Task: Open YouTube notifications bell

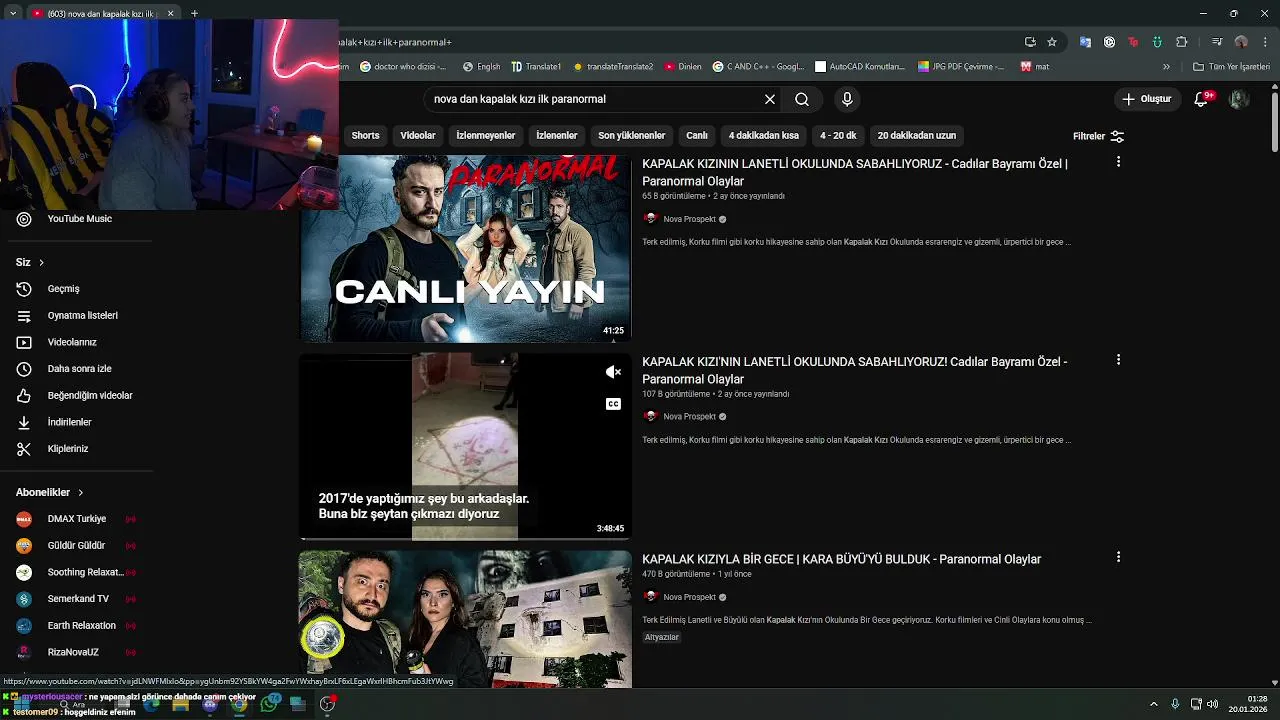Action: (1202, 99)
